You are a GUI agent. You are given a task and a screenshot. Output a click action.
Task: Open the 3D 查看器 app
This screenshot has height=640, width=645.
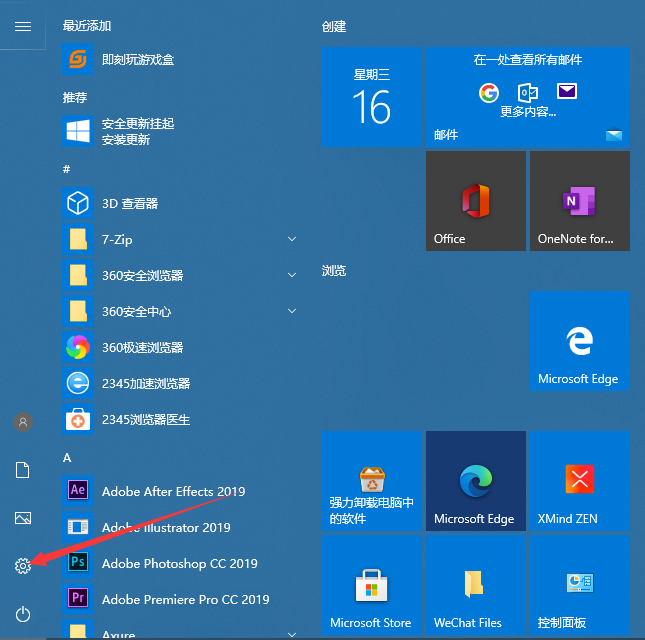[x=130, y=204]
